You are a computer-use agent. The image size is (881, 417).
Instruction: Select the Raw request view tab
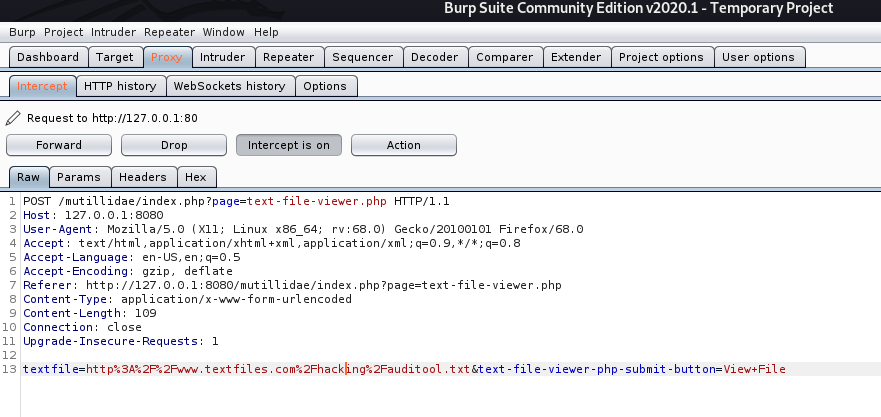click(x=29, y=177)
